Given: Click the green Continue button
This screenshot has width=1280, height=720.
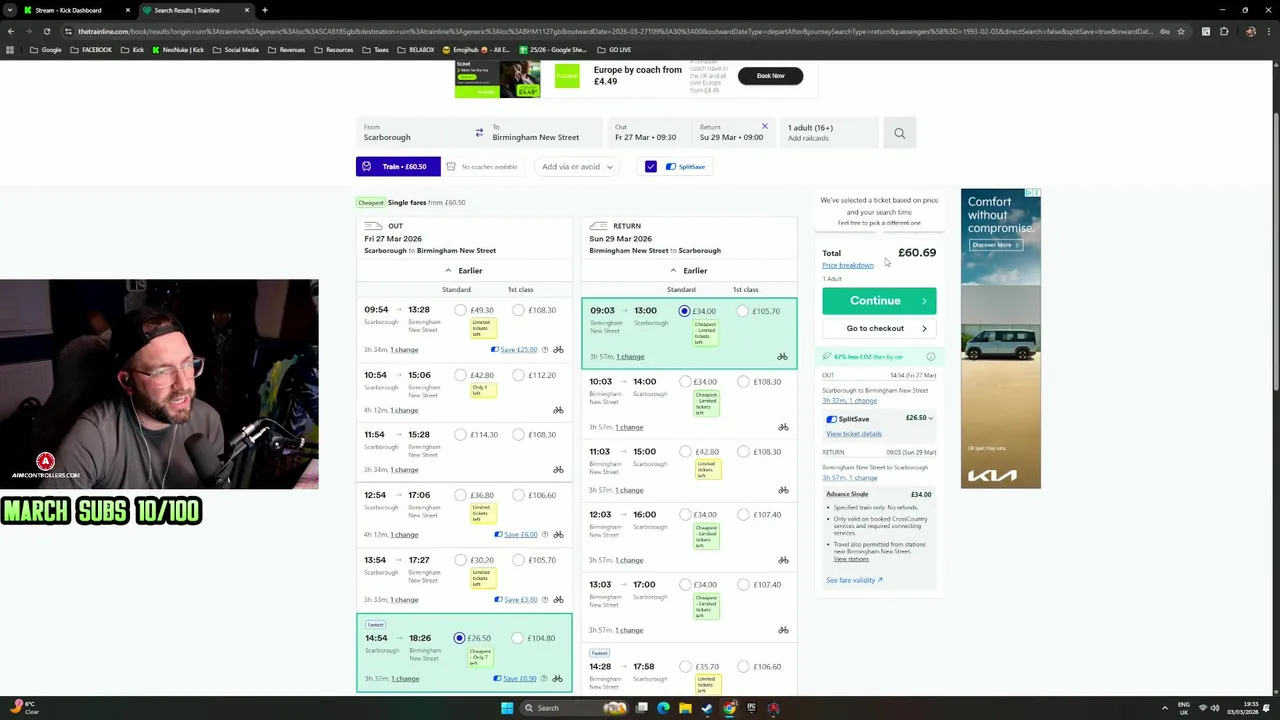Looking at the screenshot, I should (x=879, y=301).
